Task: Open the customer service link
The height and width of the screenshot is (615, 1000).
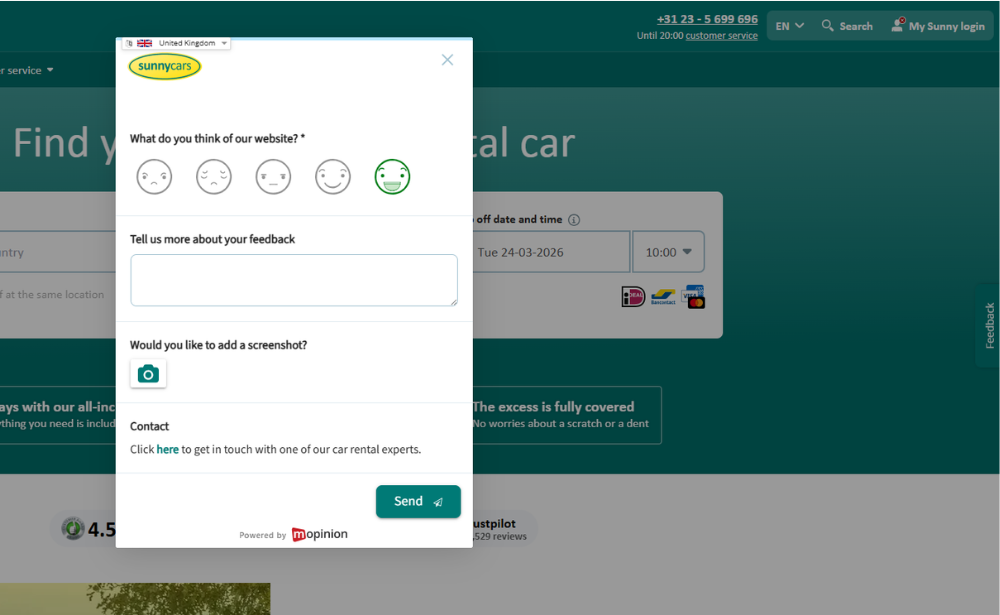Action: coord(721,35)
